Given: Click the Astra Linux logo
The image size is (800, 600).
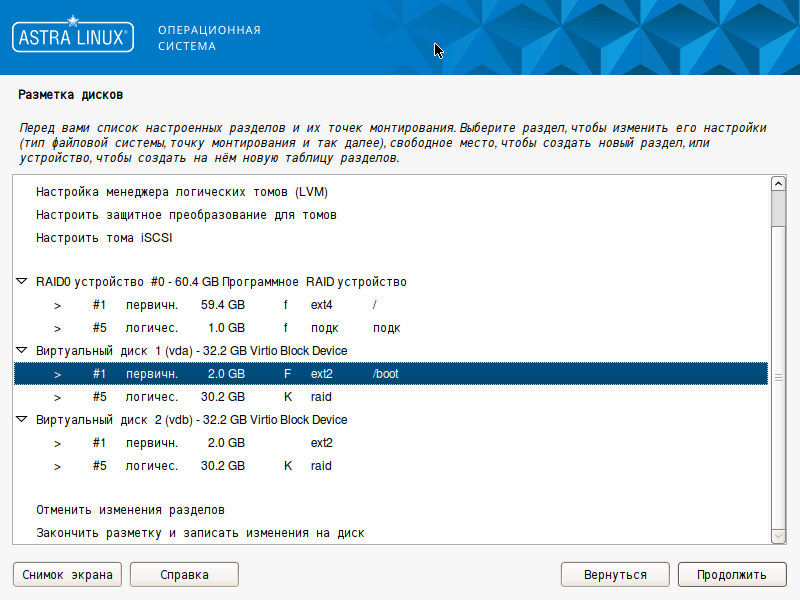Looking at the screenshot, I should coord(71,37).
